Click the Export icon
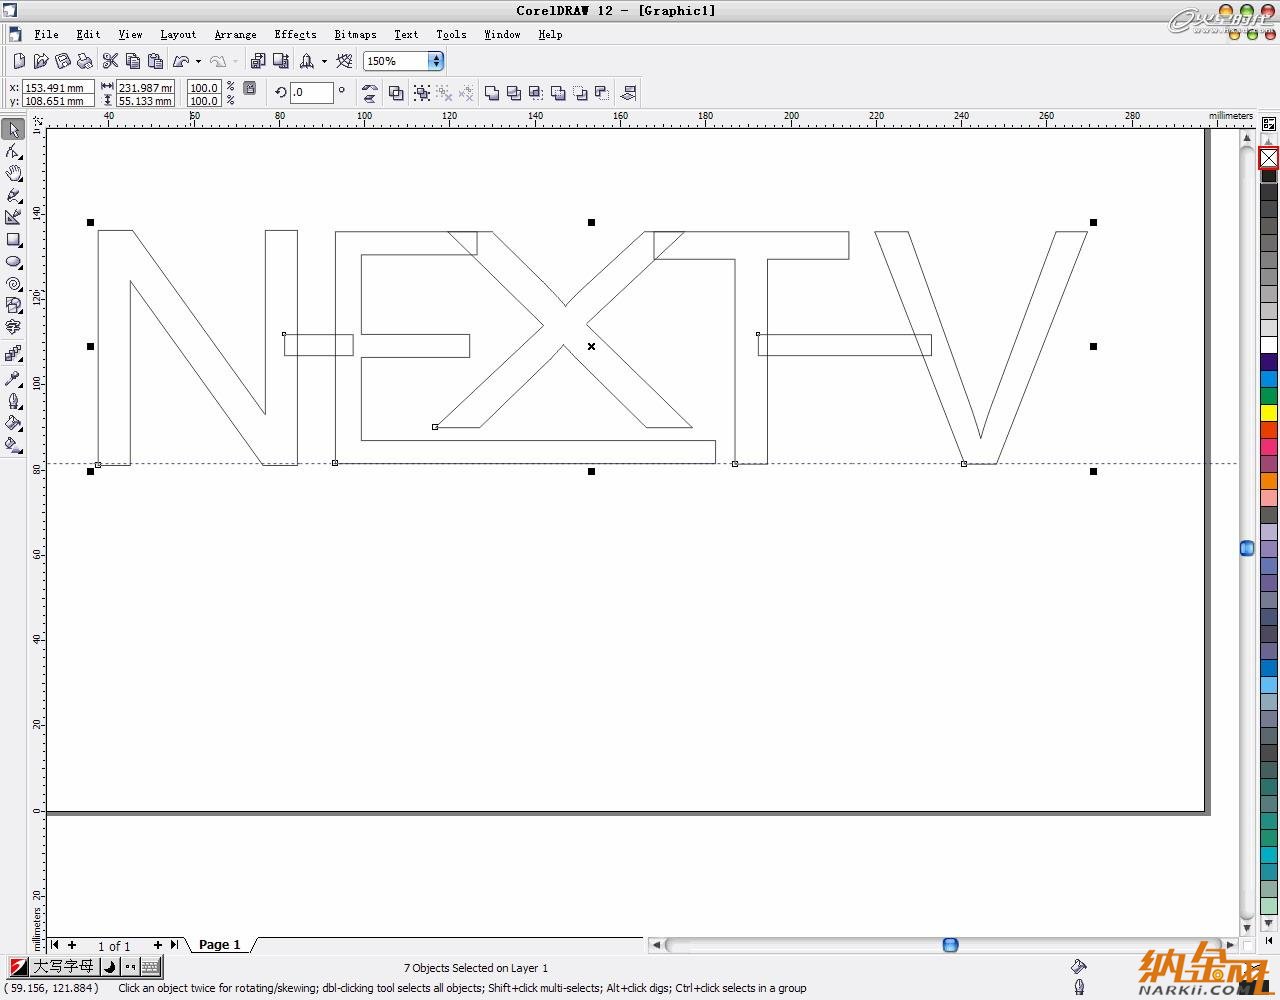The height and width of the screenshot is (1000, 1280). coord(280,61)
